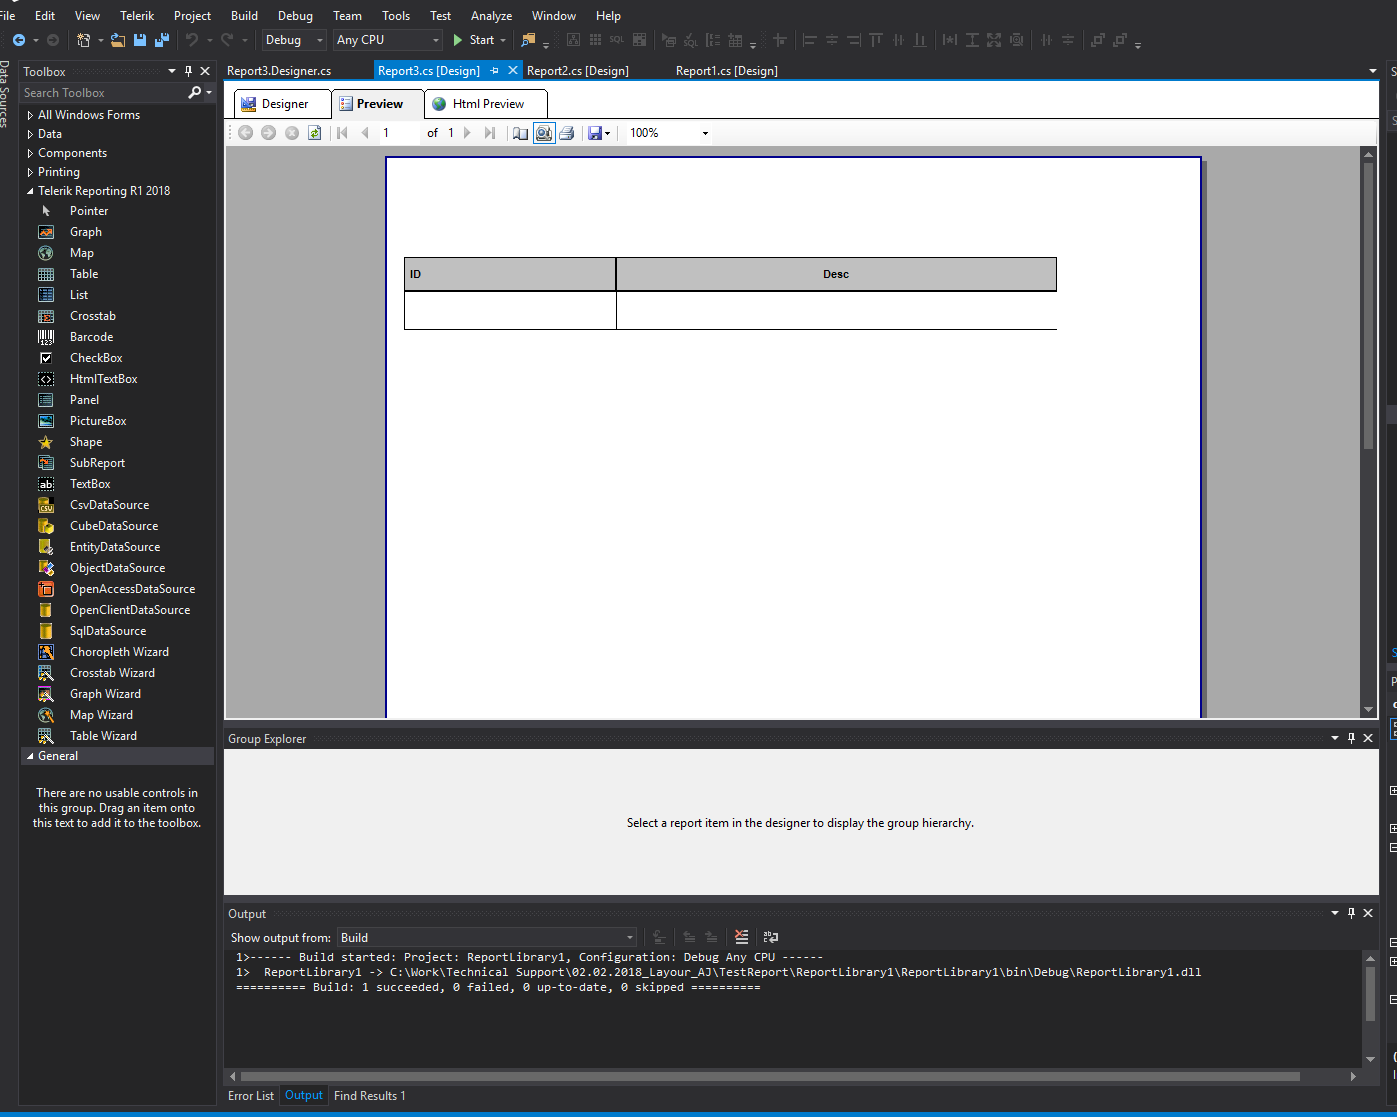Image resolution: width=1397 pixels, height=1117 pixels.
Task: Expand the All Windows Forms group
Action: (30, 115)
